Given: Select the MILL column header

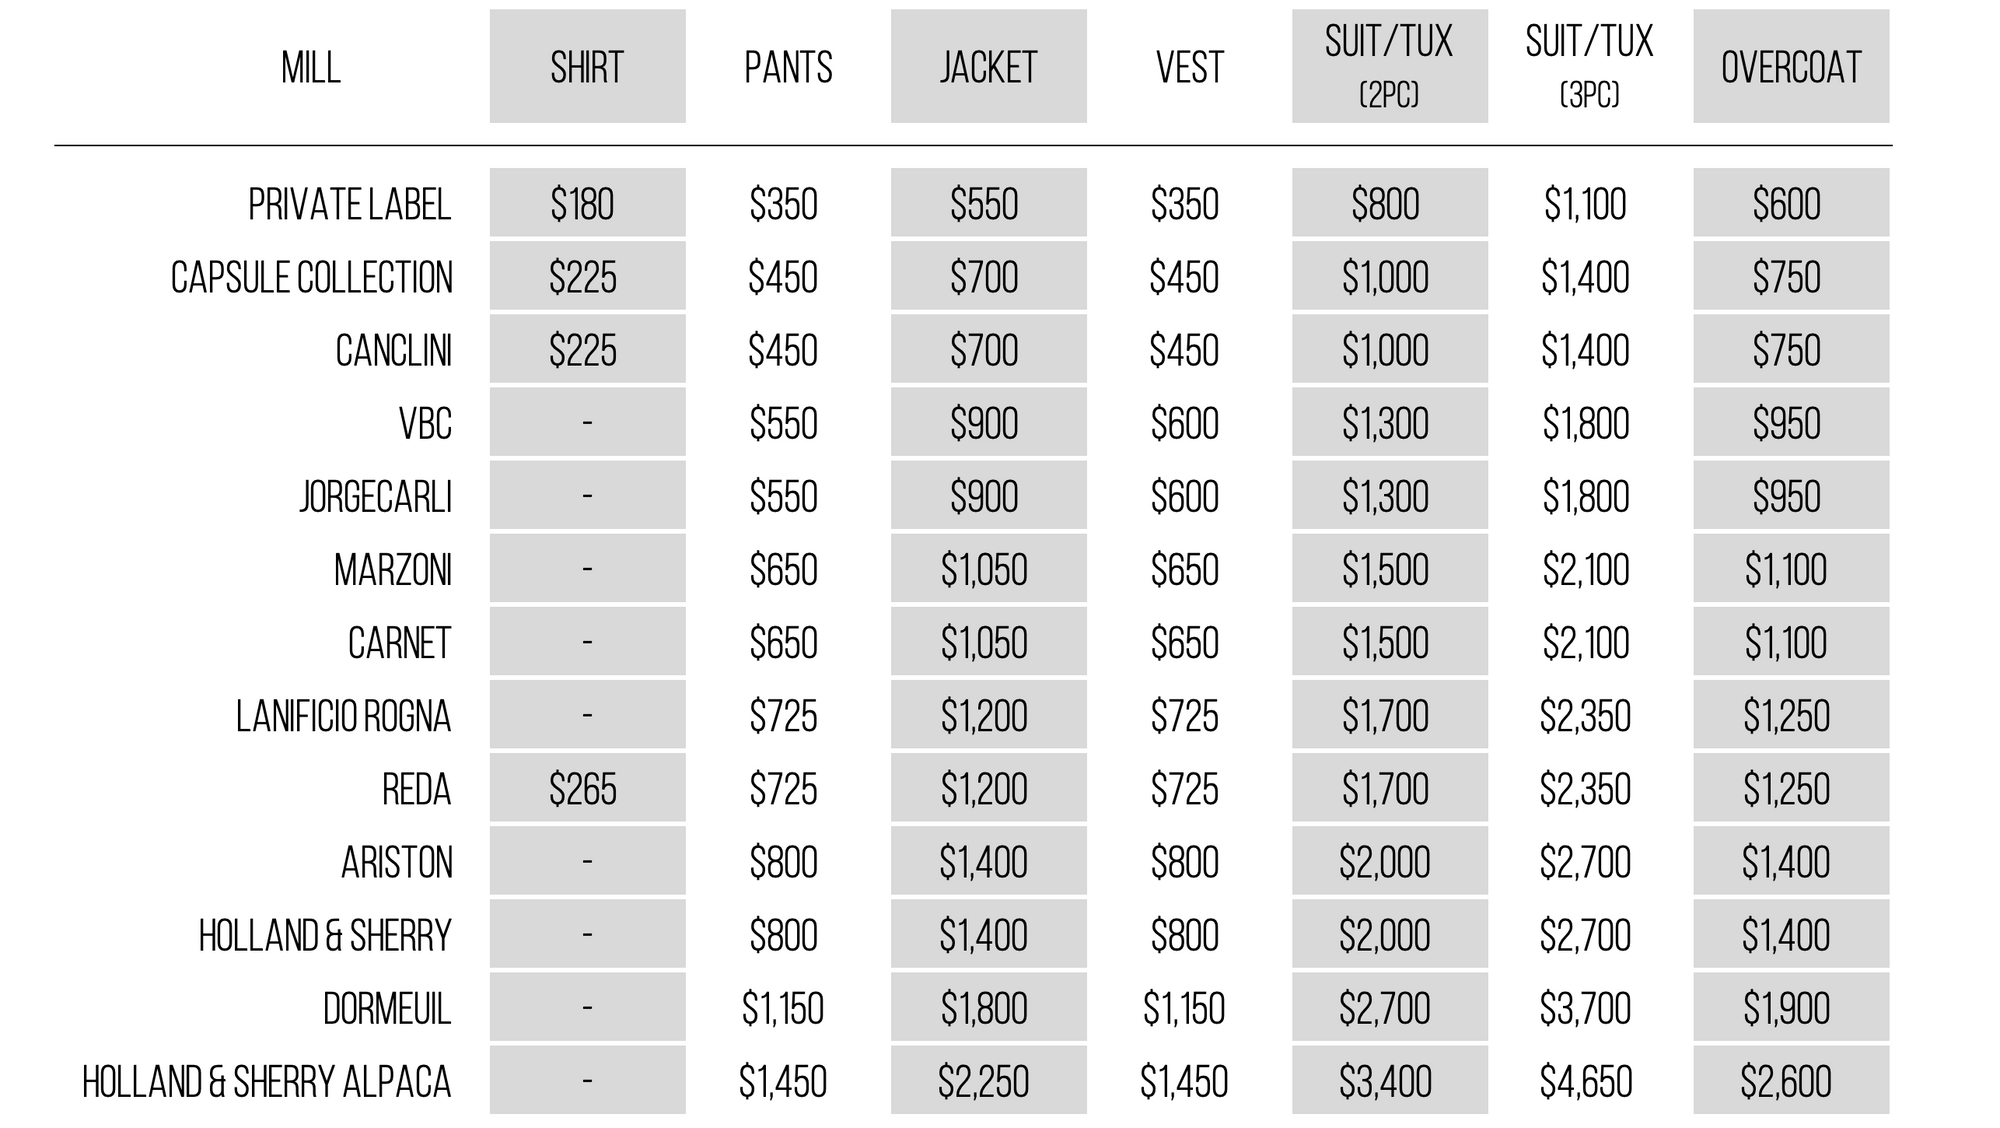Looking at the screenshot, I should [311, 68].
